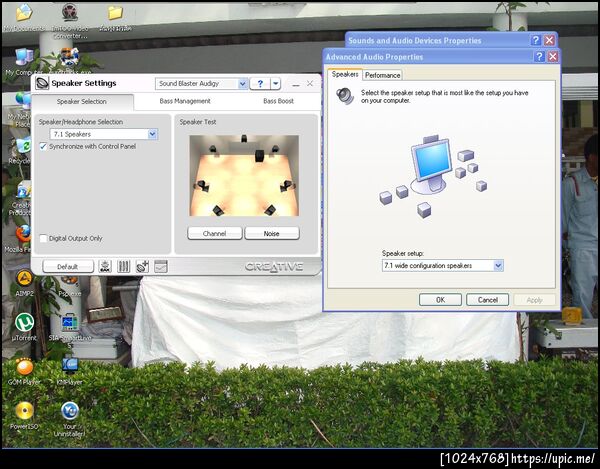Screen dimensions: 600x469
Task: Click the last window-shaped icon in Creative toolbar
Action: tap(161, 266)
